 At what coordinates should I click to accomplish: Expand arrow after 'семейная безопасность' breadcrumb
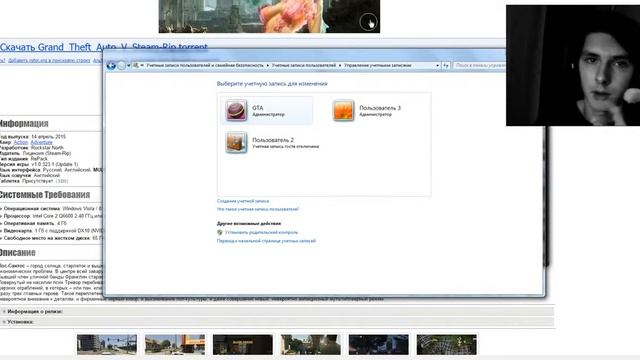(268, 65)
